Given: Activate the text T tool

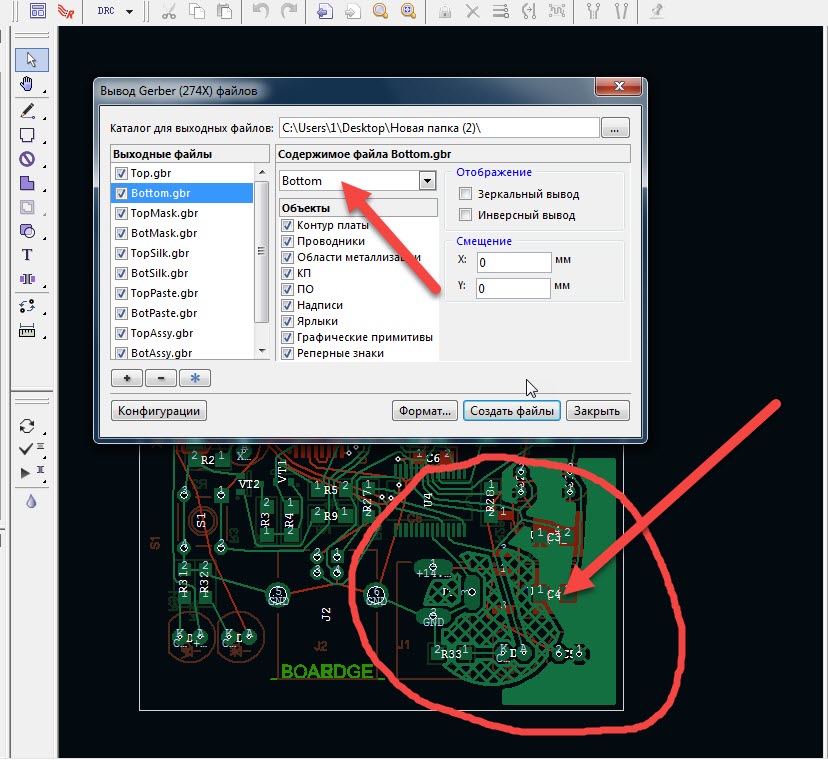Looking at the screenshot, I should click(27, 255).
